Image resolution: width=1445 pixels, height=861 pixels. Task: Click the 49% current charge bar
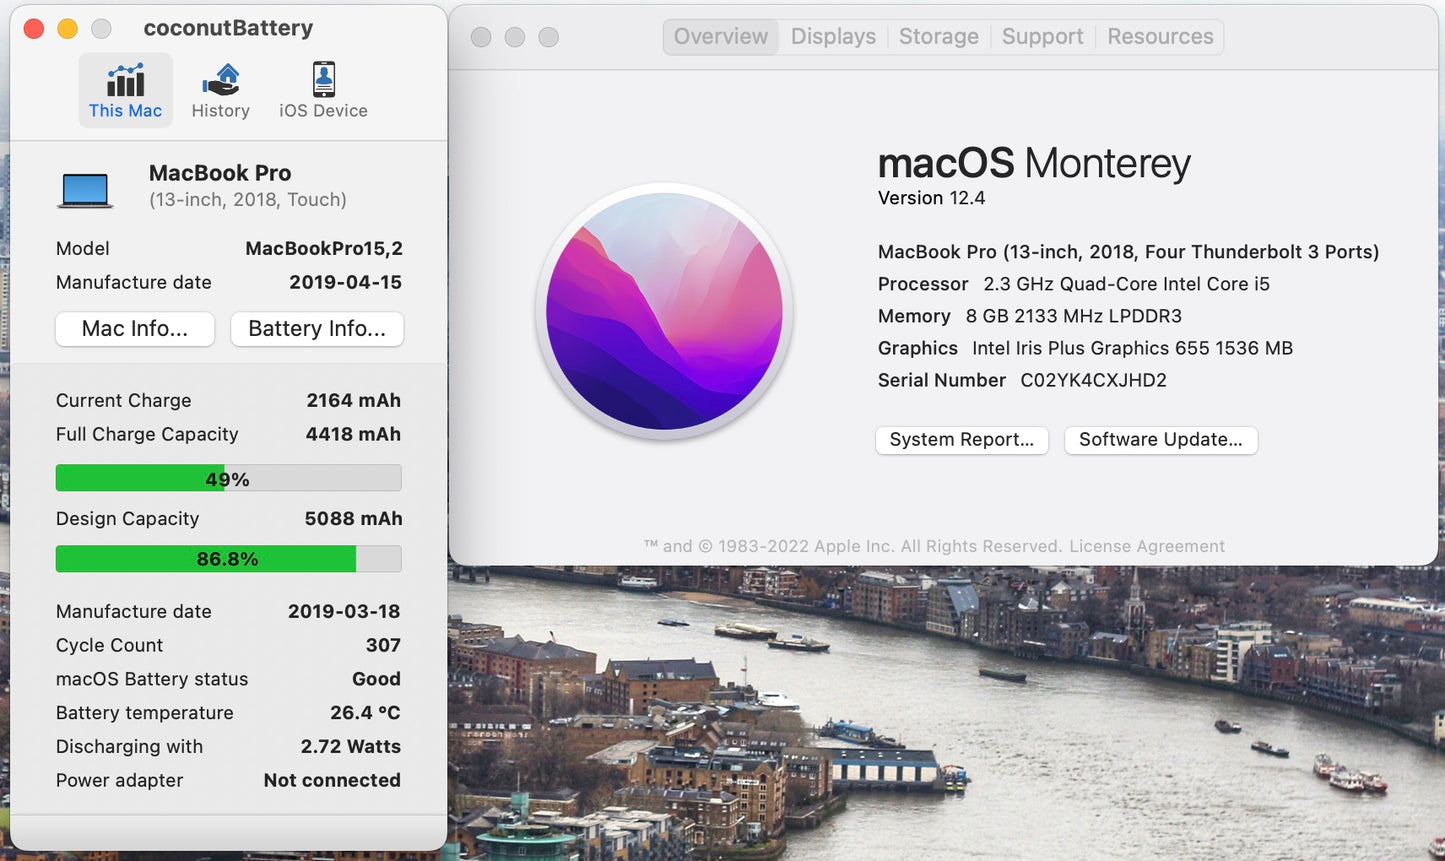228,479
